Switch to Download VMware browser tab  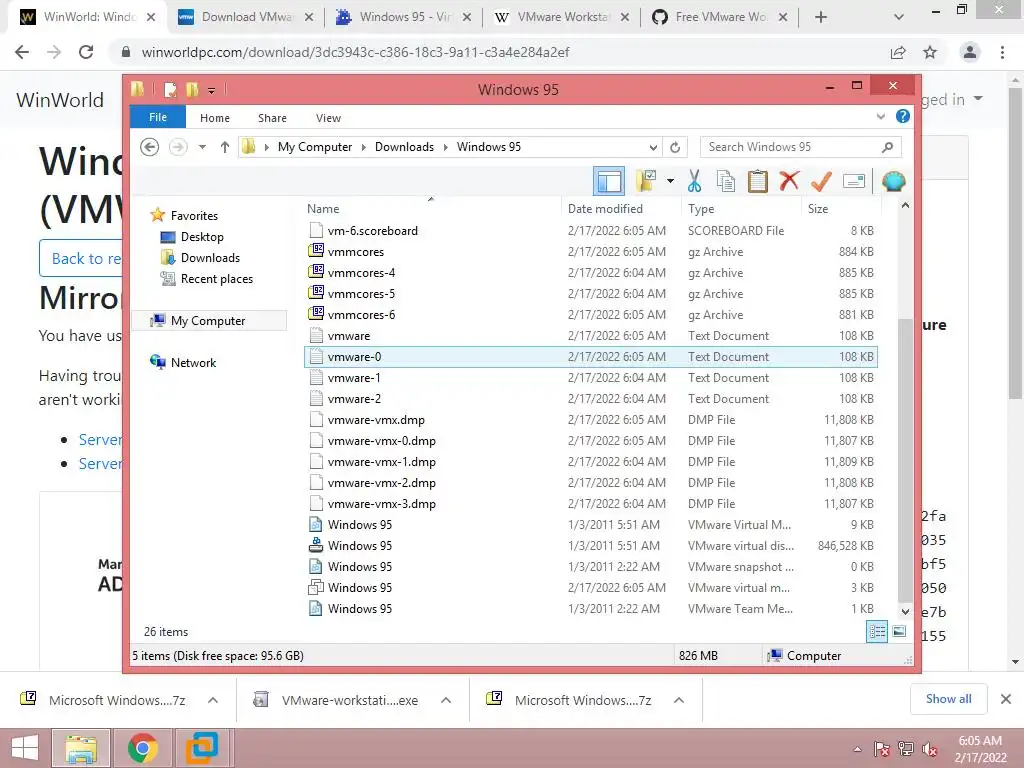(x=246, y=17)
